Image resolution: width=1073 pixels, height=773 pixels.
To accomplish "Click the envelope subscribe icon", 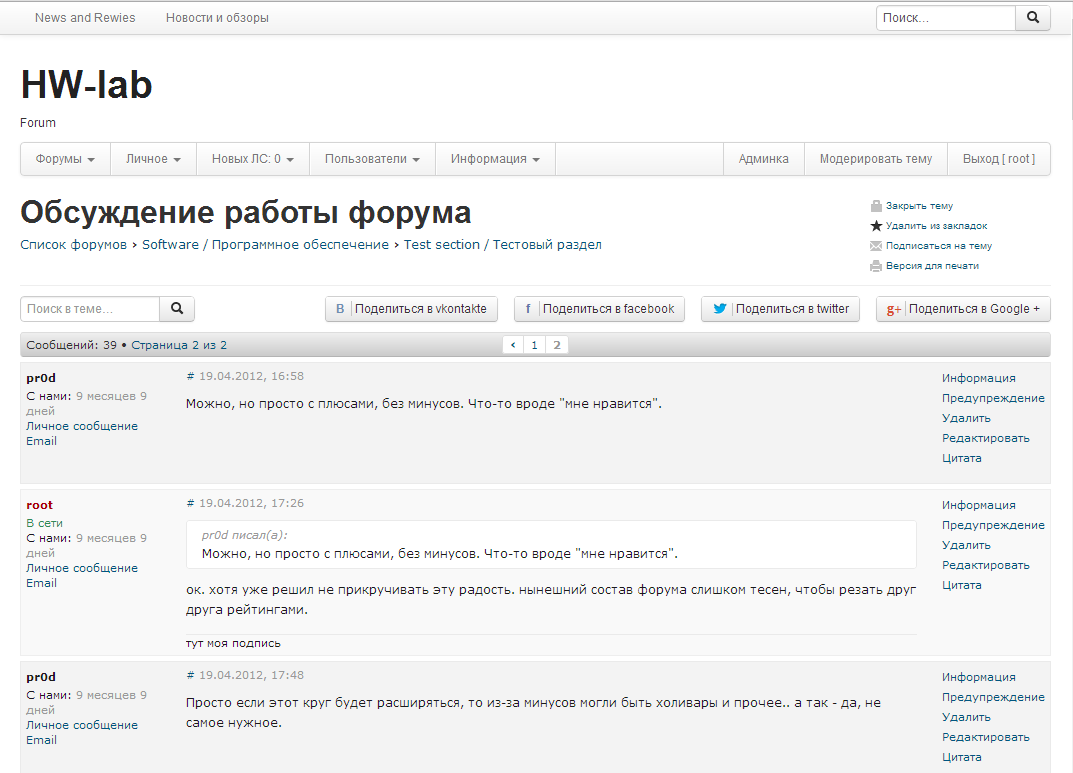I will [x=876, y=246].
